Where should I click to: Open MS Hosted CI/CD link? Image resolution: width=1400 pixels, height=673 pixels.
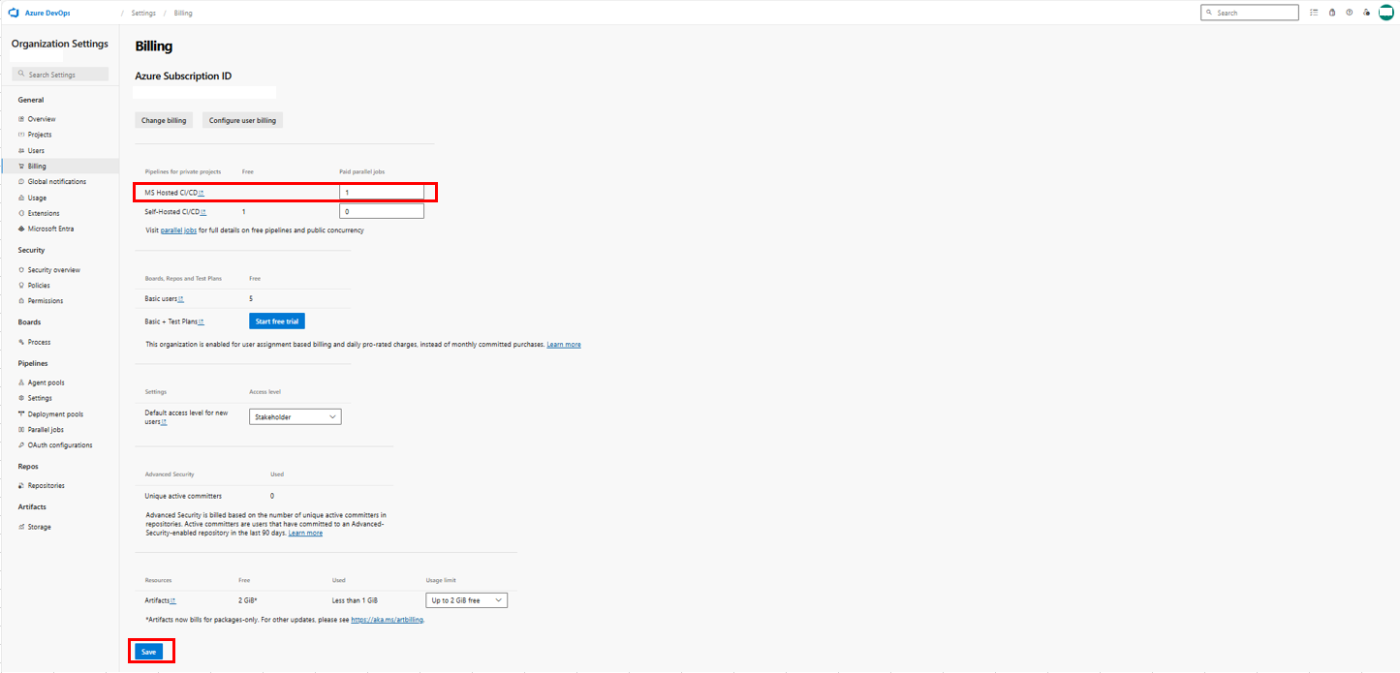[x=201, y=192]
